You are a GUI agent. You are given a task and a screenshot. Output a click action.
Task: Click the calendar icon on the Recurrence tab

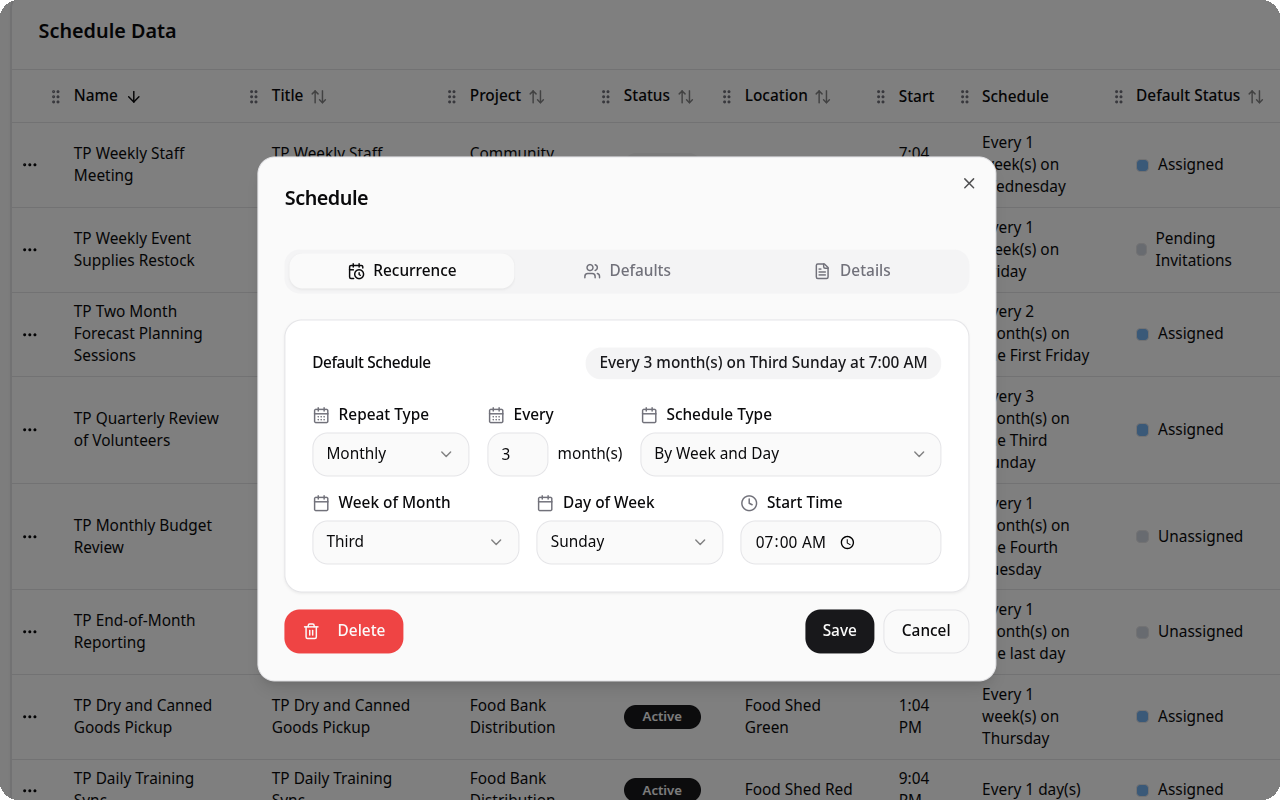click(x=355, y=270)
